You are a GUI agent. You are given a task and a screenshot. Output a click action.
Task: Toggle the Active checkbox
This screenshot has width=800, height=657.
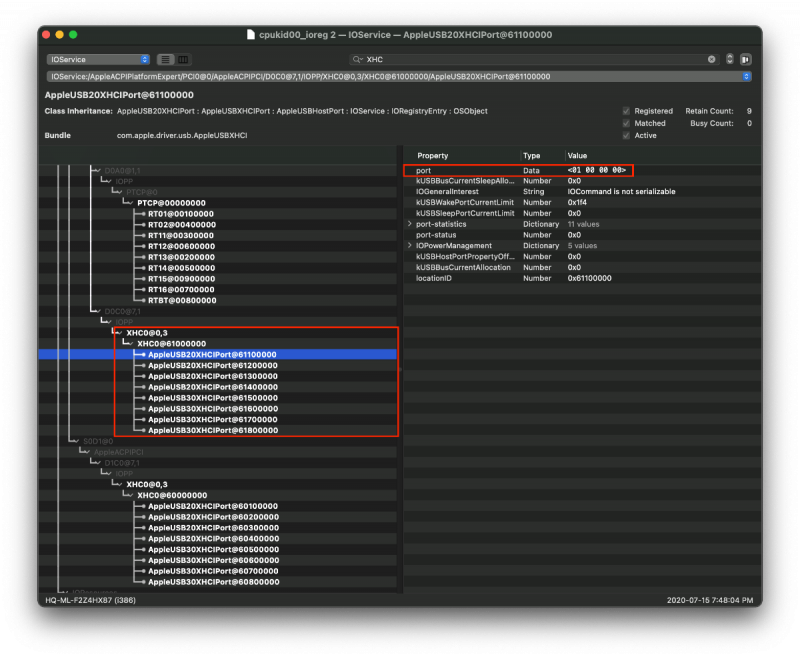tap(626, 135)
